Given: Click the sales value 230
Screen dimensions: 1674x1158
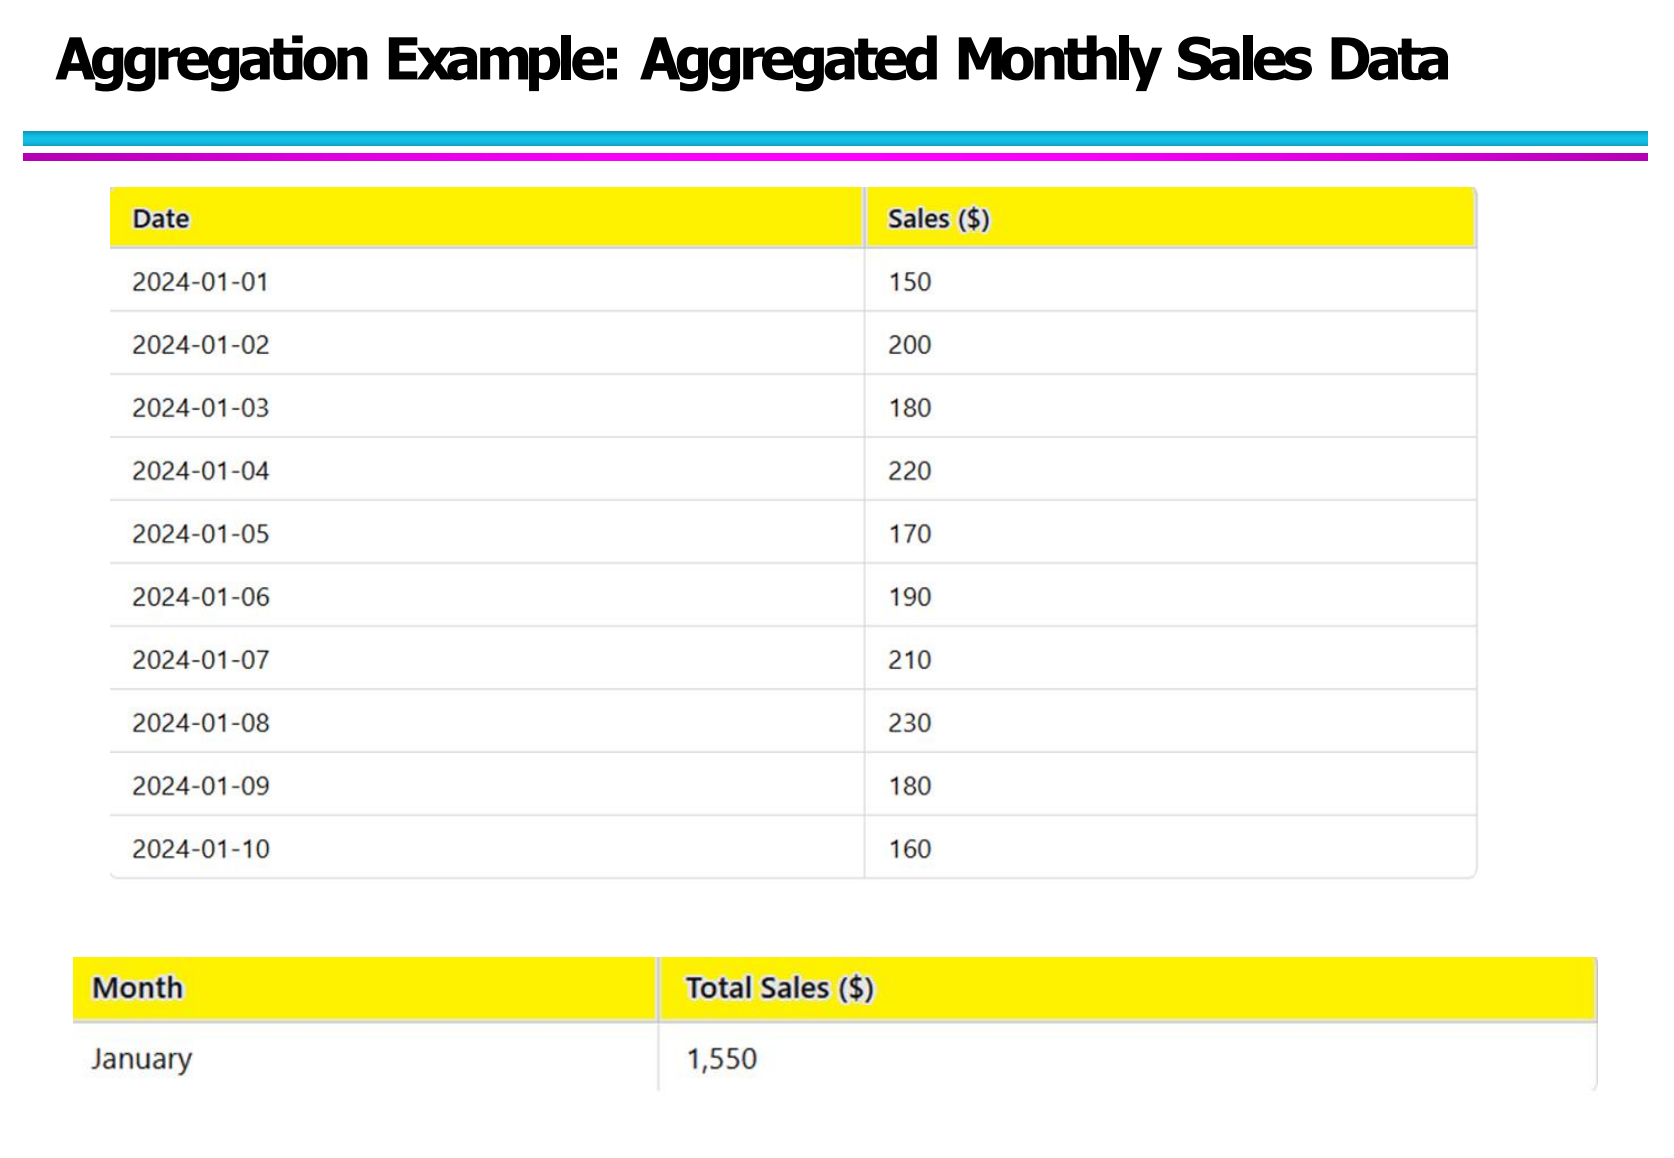Looking at the screenshot, I should click(909, 723).
